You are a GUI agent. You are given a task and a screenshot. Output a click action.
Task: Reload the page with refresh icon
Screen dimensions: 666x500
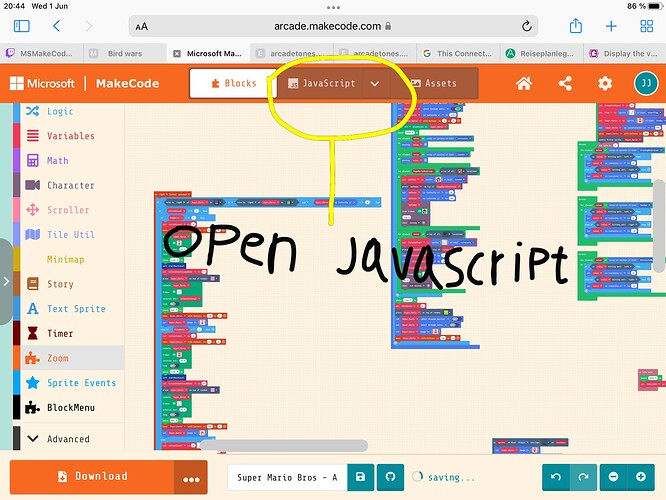(x=527, y=26)
